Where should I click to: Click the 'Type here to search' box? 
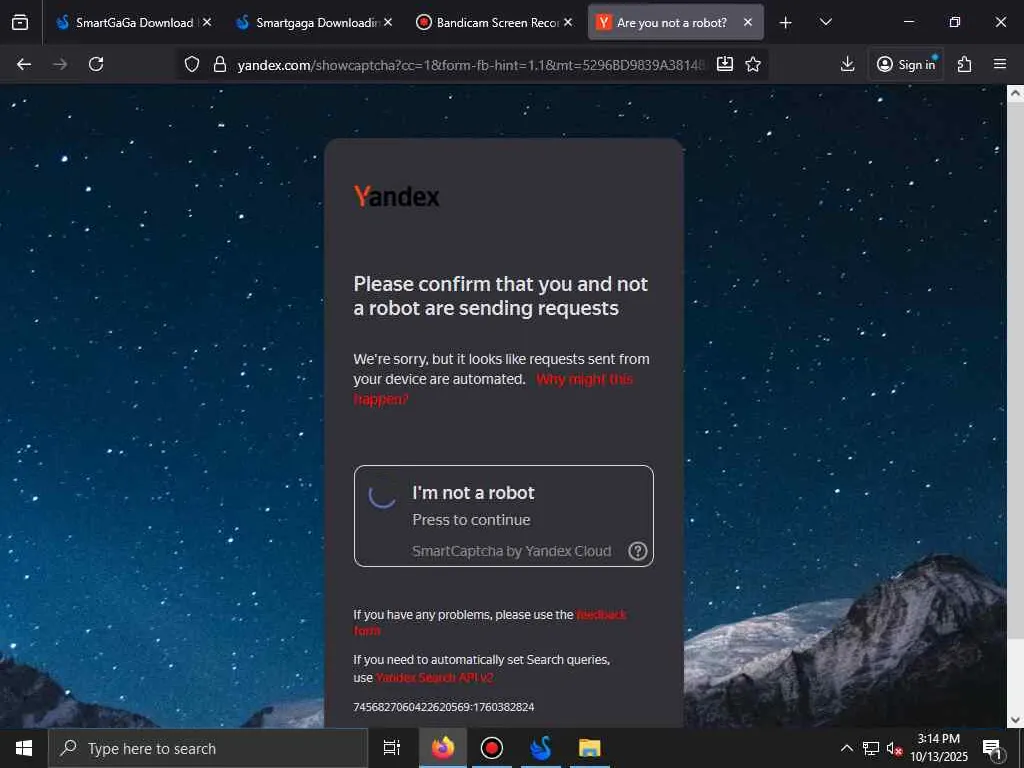pos(208,748)
